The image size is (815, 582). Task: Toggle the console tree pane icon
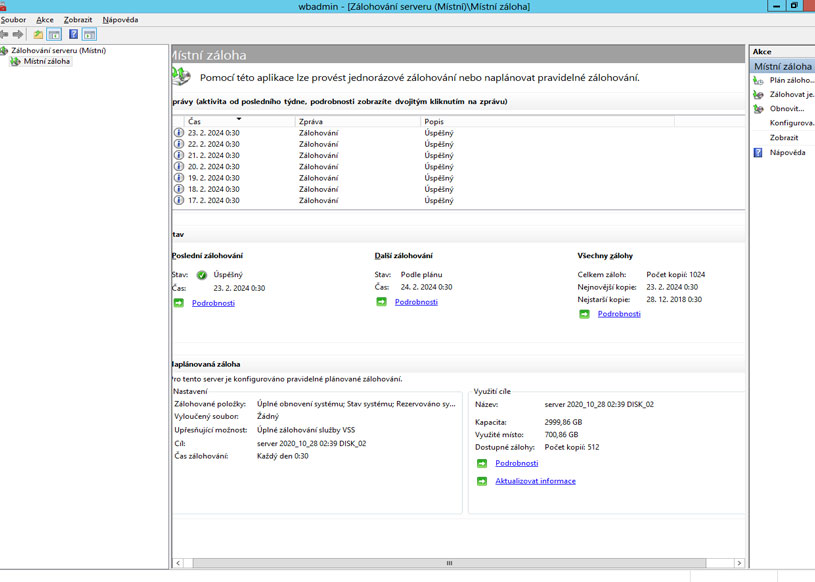point(54,35)
